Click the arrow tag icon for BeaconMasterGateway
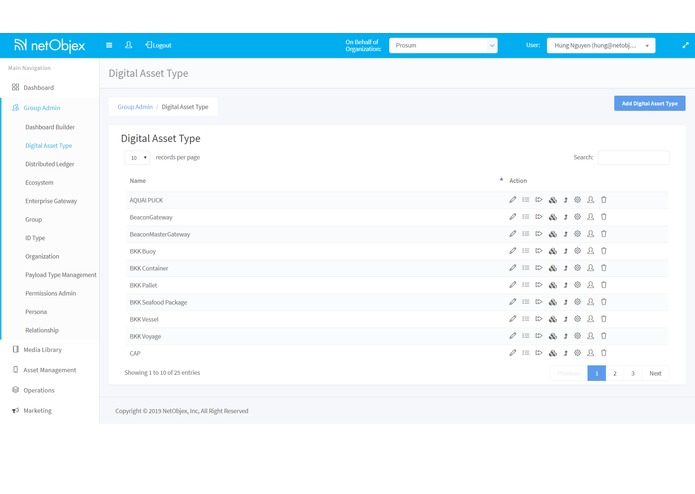Image resolution: width=695 pixels, height=494 pixels. click(x=539, y=234)
